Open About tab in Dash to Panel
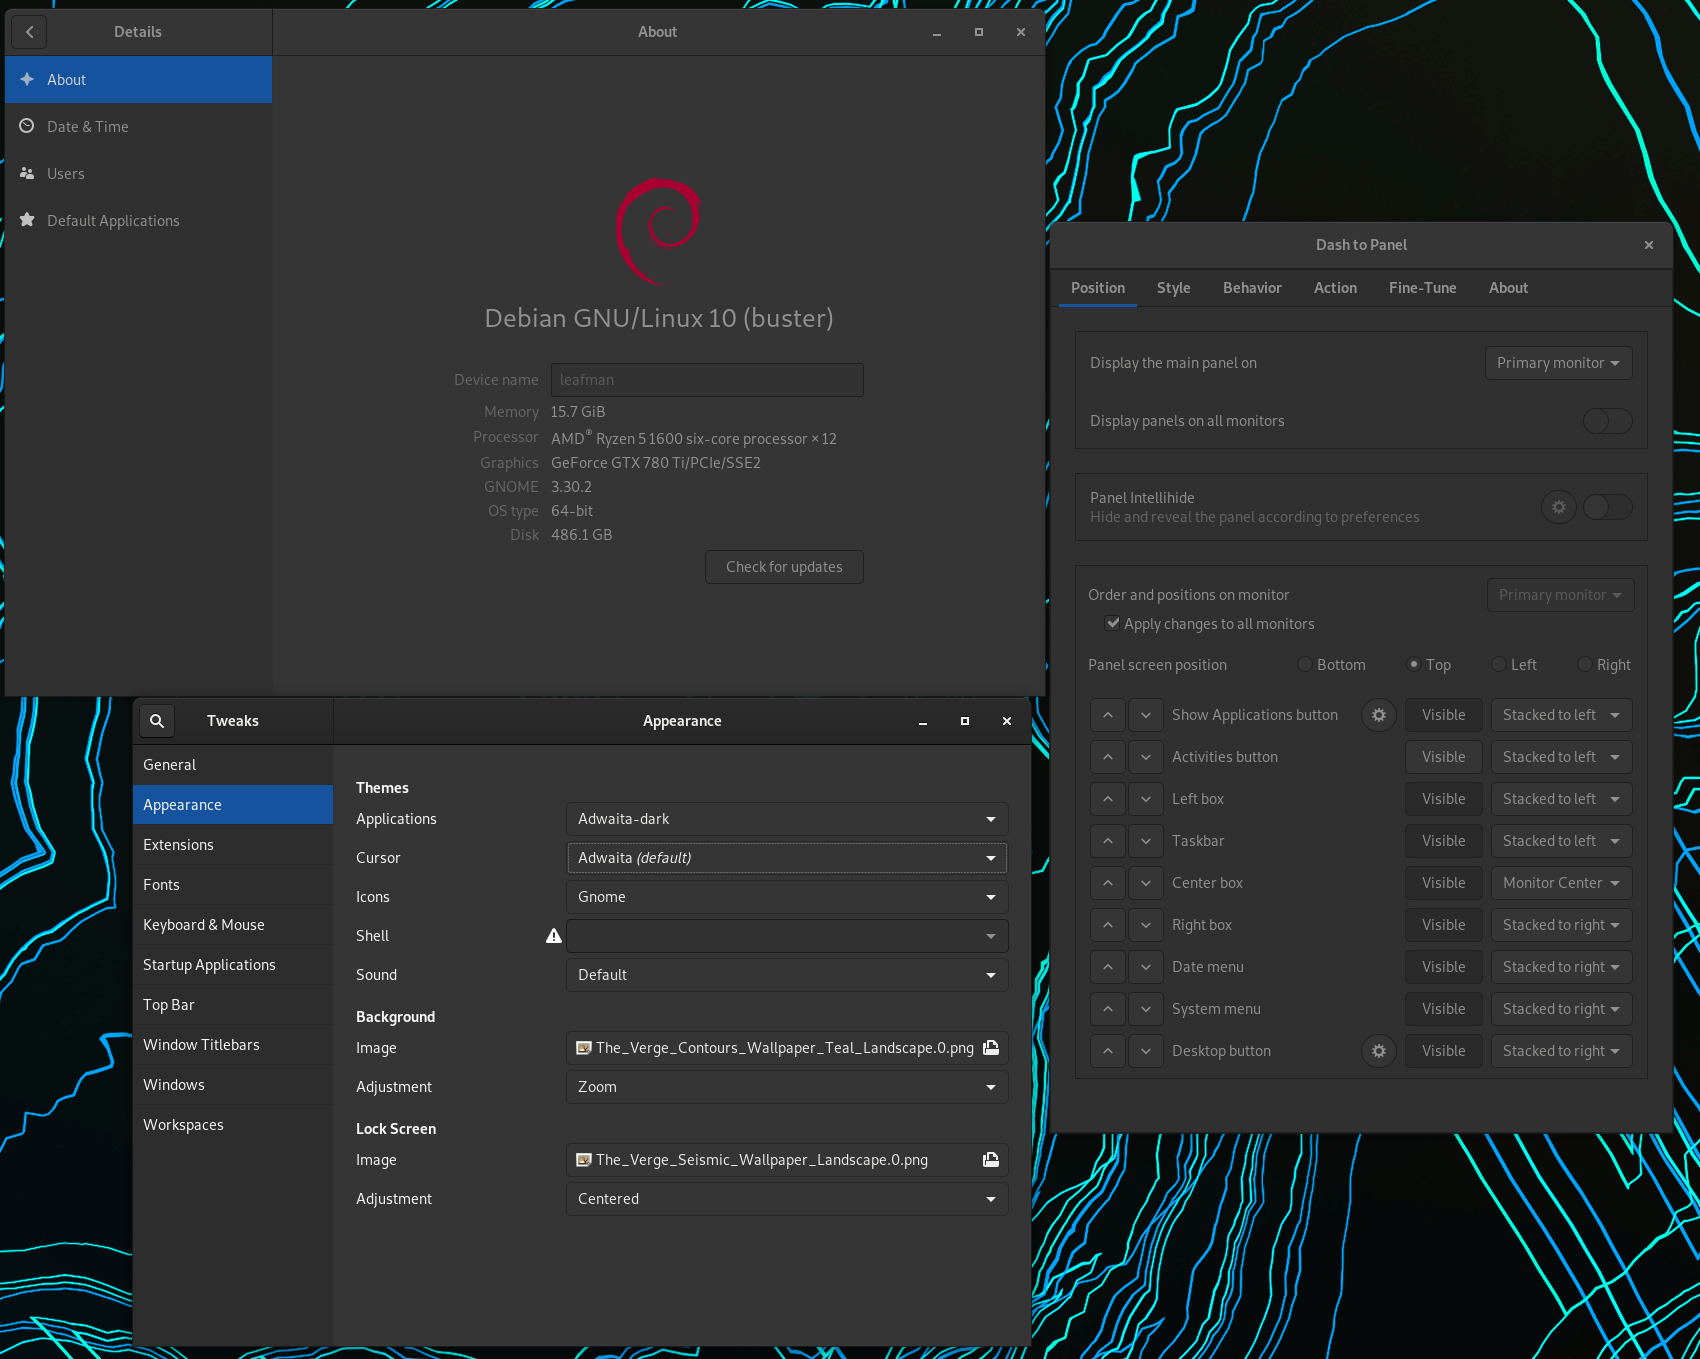The width and height of the screenshot is (1700, 1359). [x=1508, y=288]
